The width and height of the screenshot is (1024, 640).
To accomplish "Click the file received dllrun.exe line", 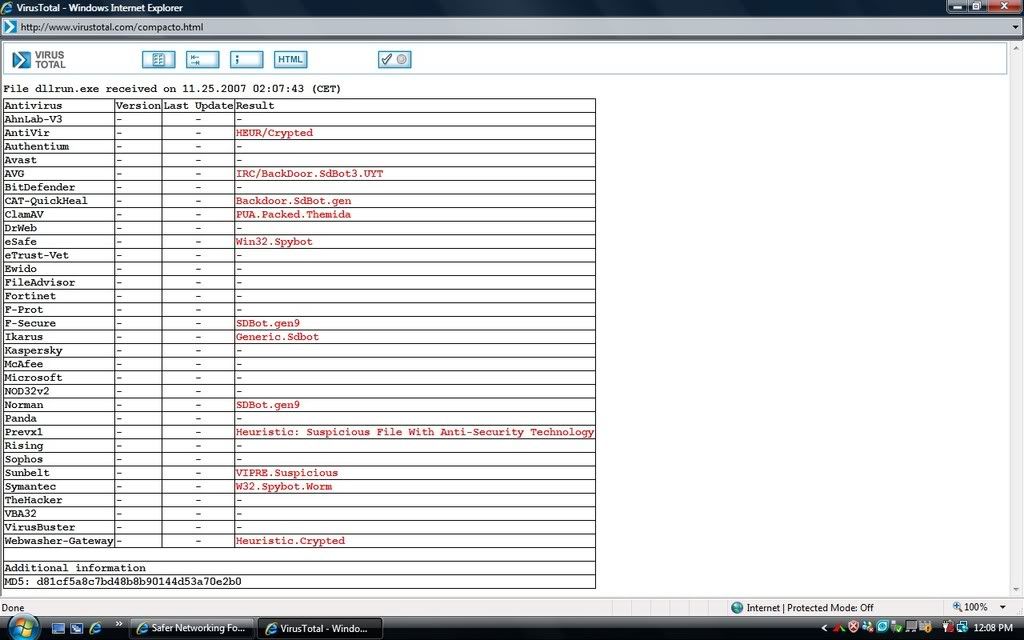I will pyautogui.click(x=172, y=88).
